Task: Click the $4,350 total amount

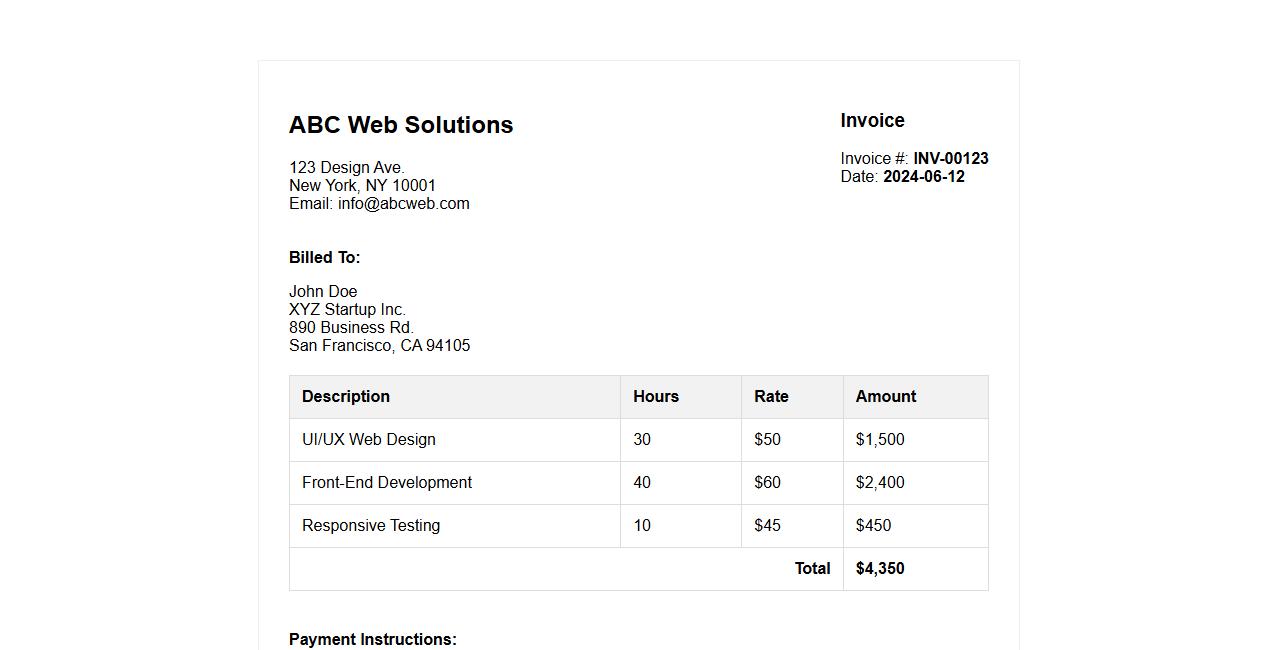Action: click(880, 569)
